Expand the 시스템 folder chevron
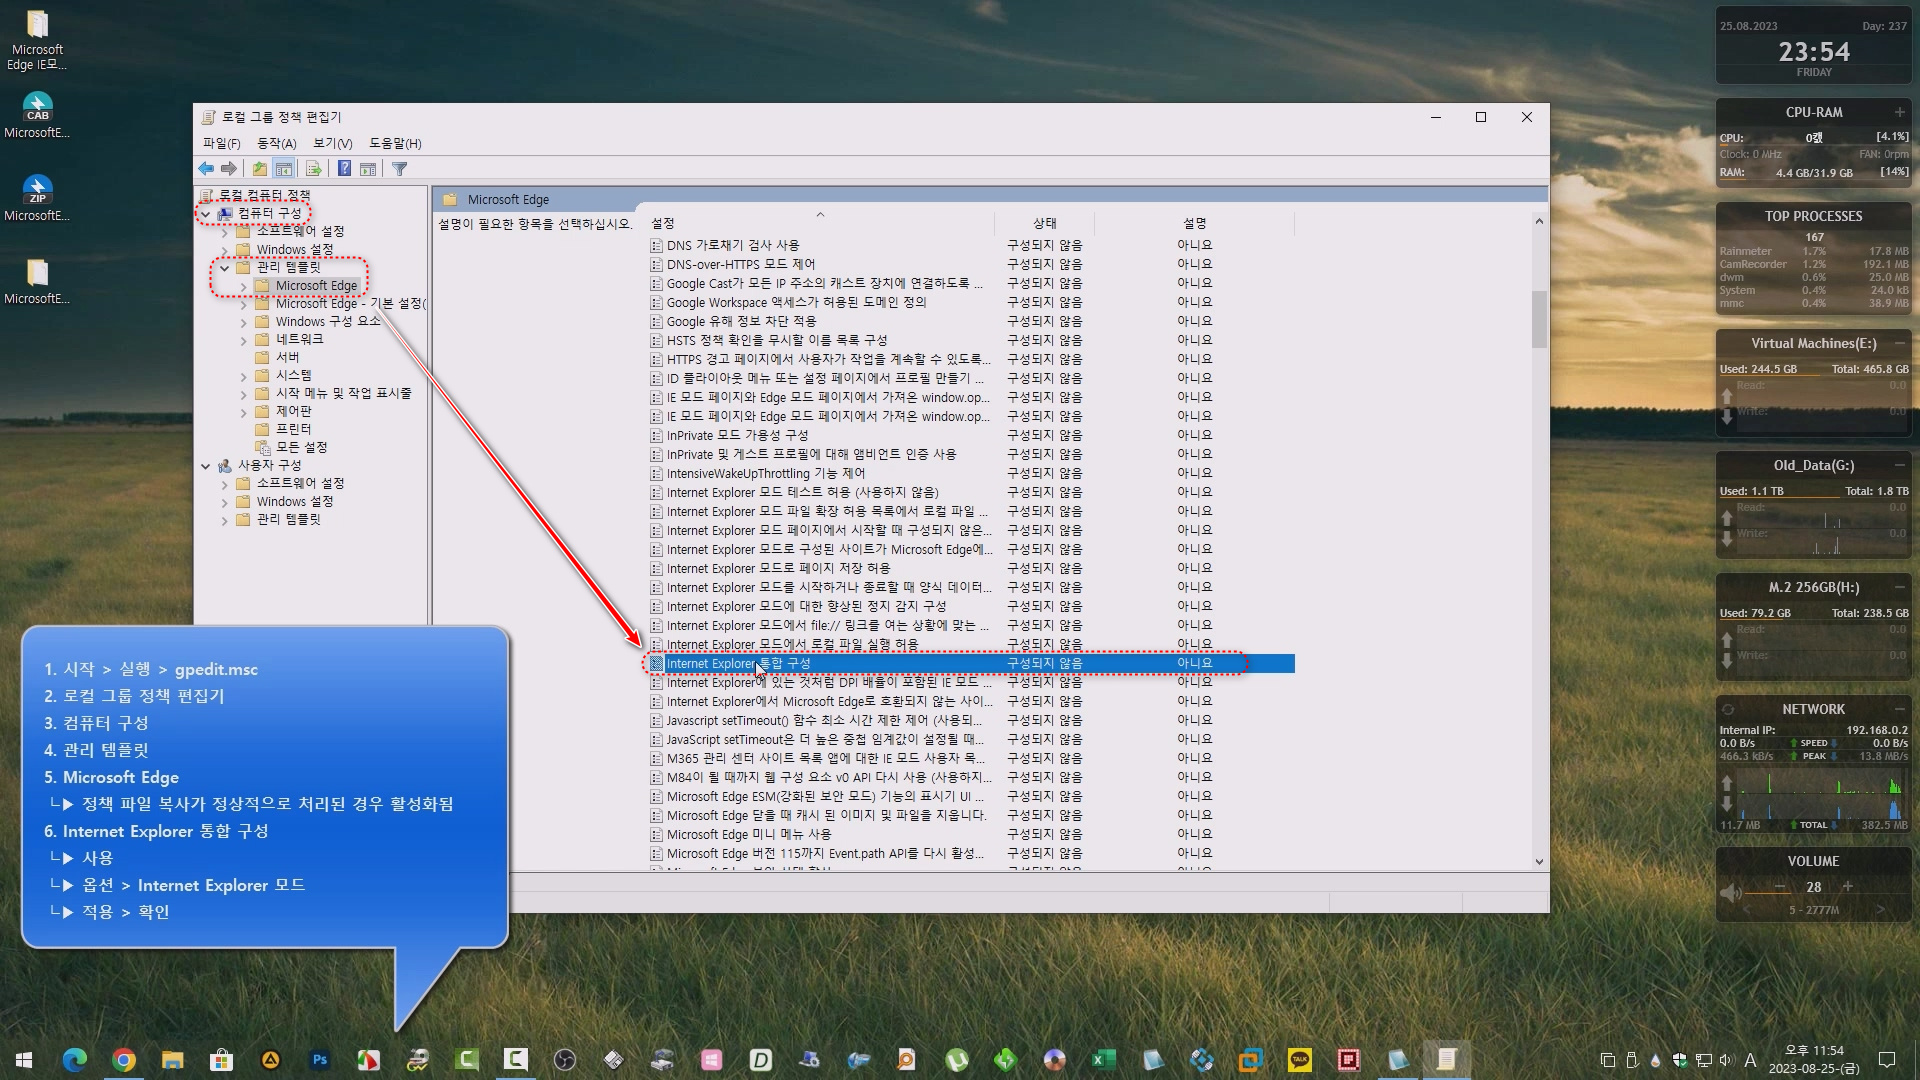1920x1080 pixels. coord(244,376)
